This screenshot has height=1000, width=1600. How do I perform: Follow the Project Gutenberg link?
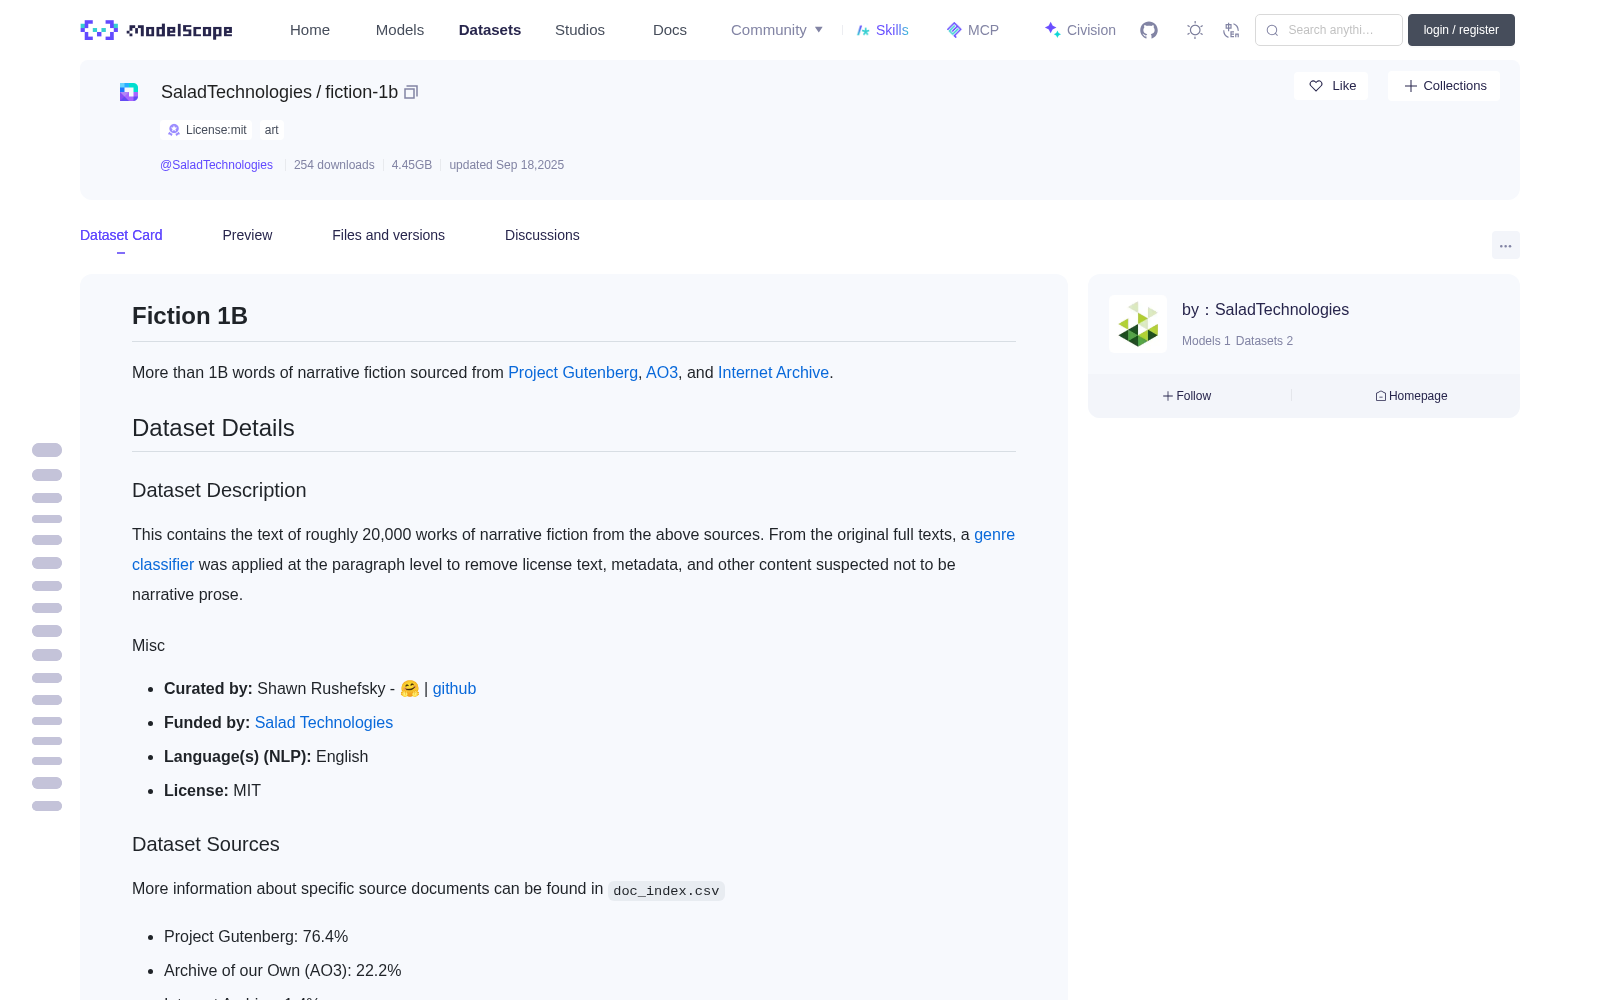pos(573,373)
